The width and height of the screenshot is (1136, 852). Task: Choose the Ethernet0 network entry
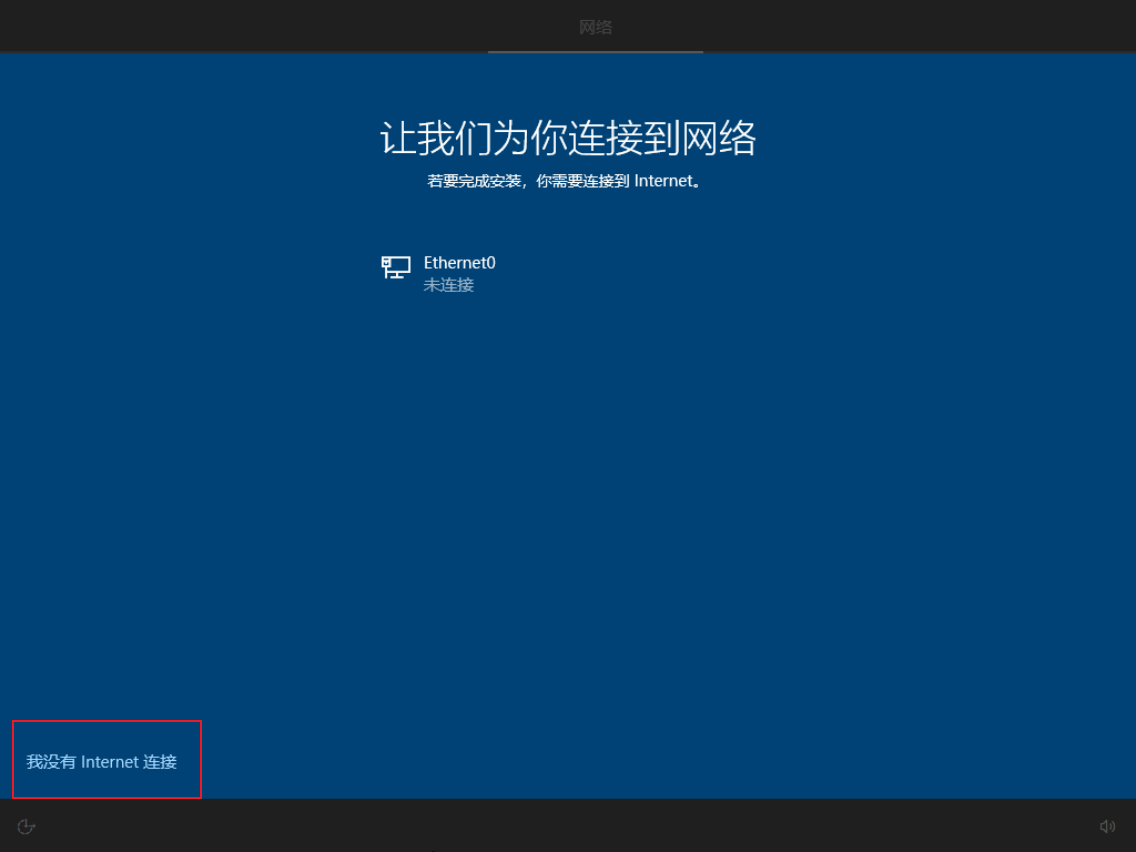point(439,273)
